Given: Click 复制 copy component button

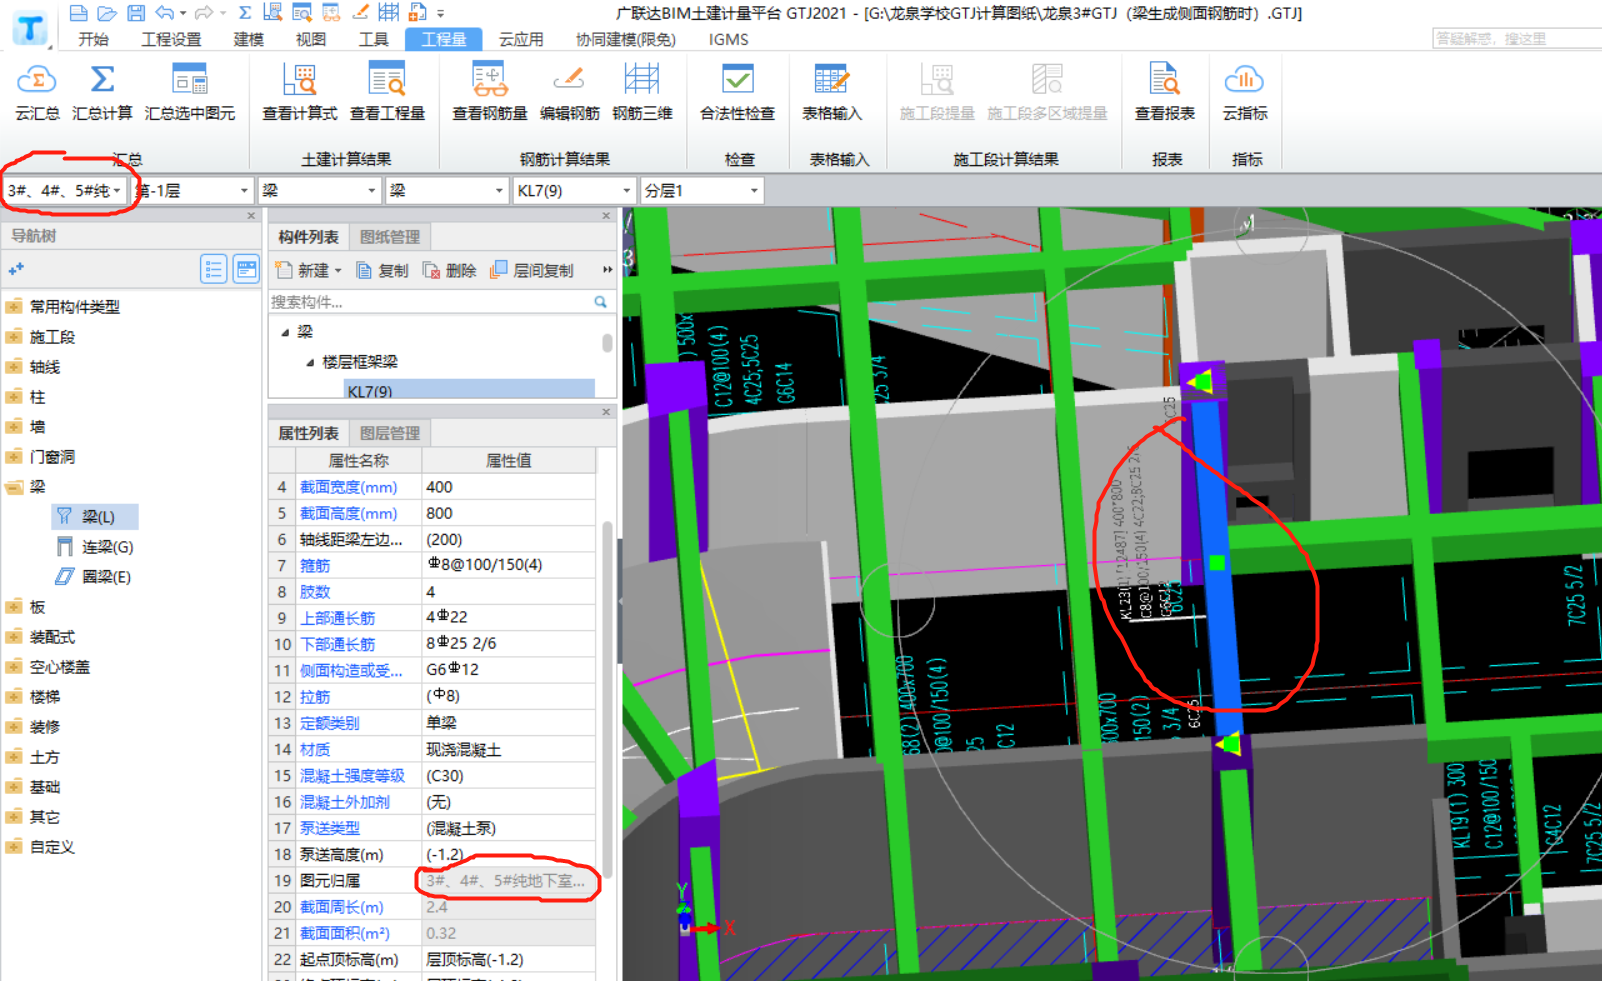Looking at the screenshot, I should pyautogui.click(x=382, y=270).
